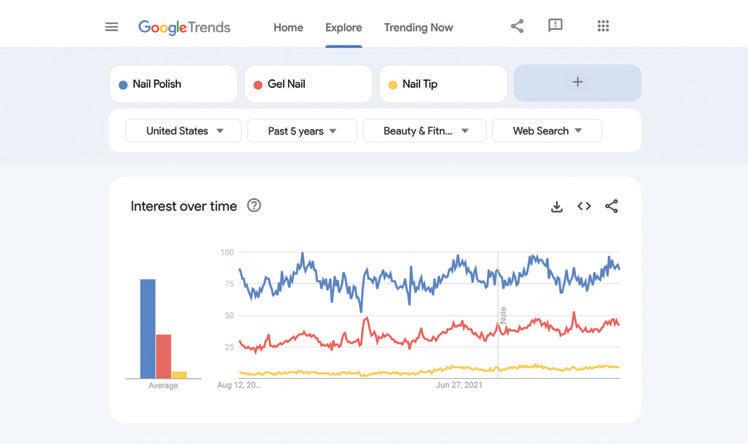This screenshot has height=444, width=748.
Task: Expand the Beauty & Fitness category dropdown
Action: 425,131
